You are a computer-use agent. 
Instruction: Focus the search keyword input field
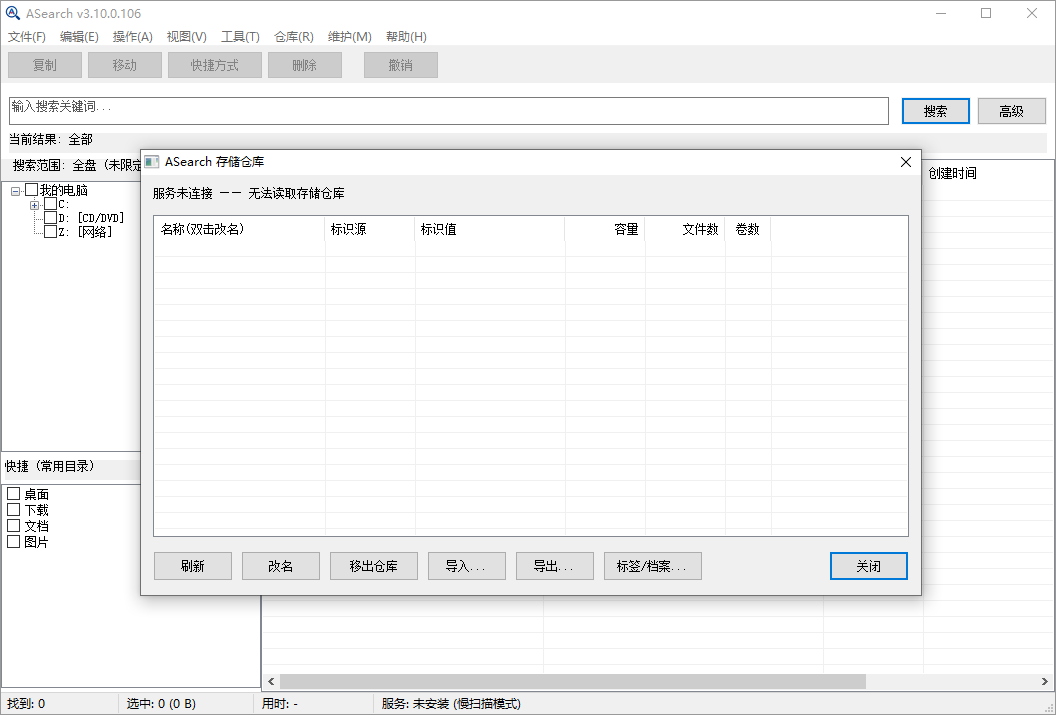click(x=449, y=111)
